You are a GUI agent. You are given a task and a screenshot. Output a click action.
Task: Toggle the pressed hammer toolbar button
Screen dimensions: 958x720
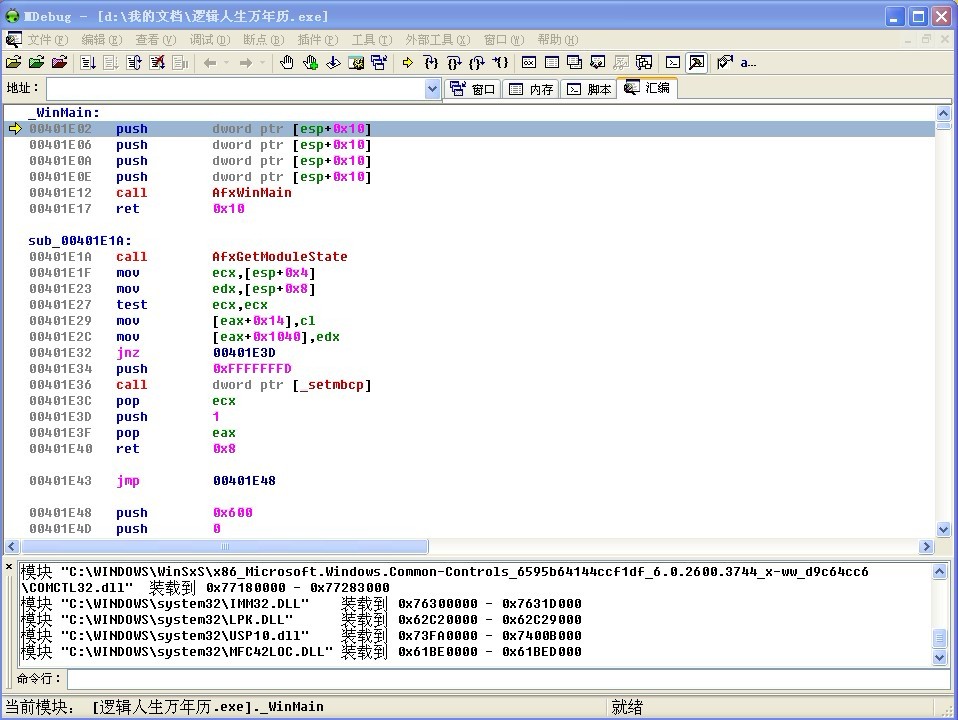(696, 62)
